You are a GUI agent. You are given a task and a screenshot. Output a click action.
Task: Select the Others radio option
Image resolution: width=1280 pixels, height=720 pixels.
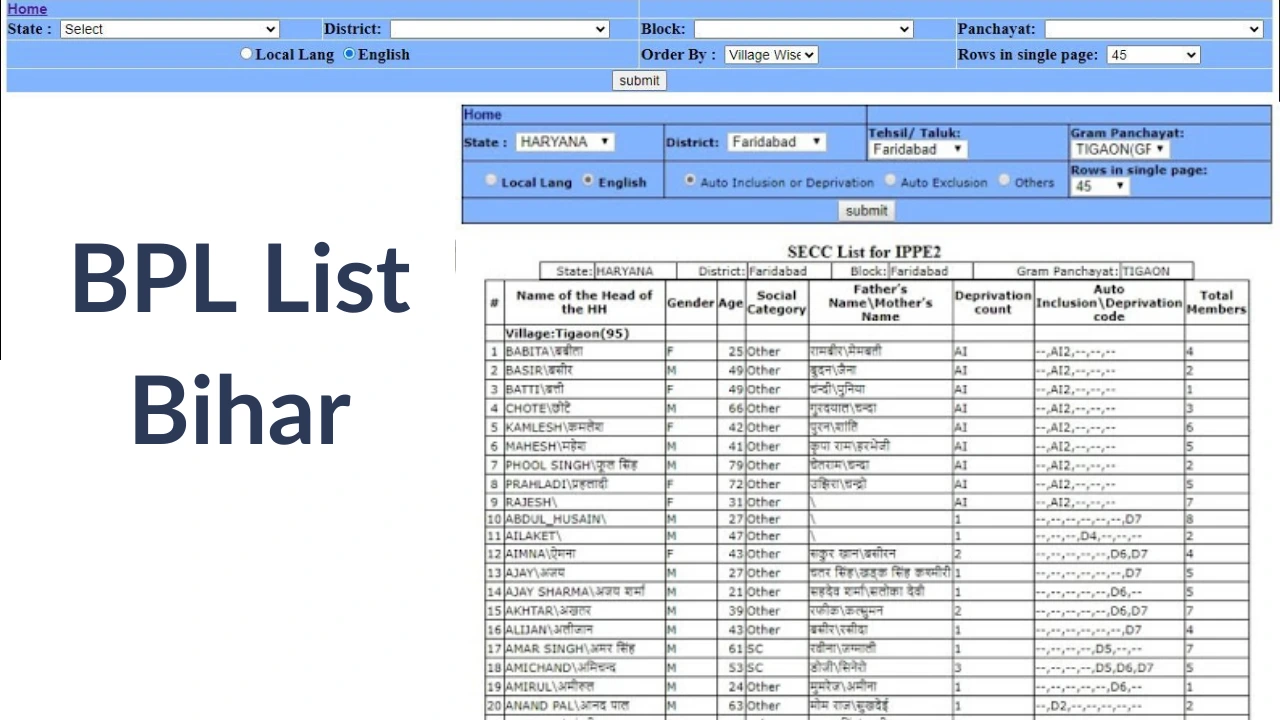click(x=1004, y=181)
